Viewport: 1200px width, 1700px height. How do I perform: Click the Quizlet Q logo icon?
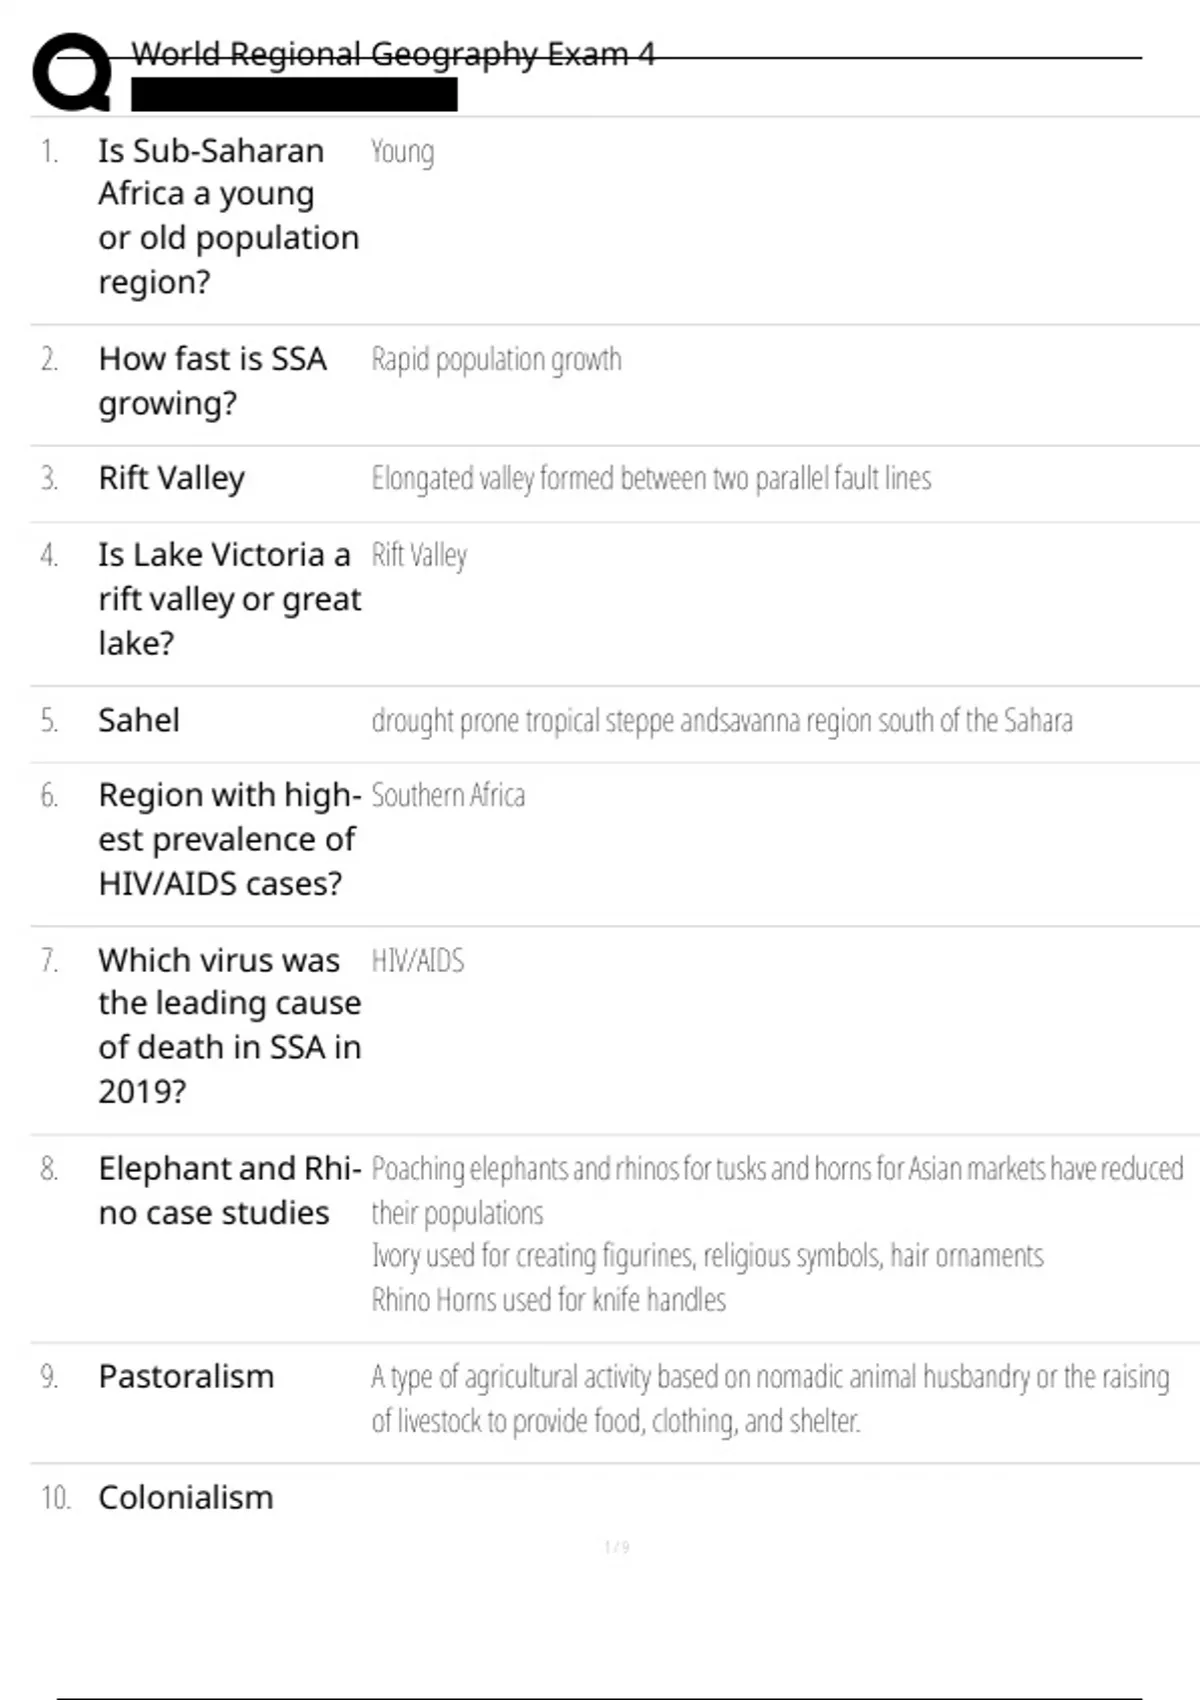click(x=72, y=72)
